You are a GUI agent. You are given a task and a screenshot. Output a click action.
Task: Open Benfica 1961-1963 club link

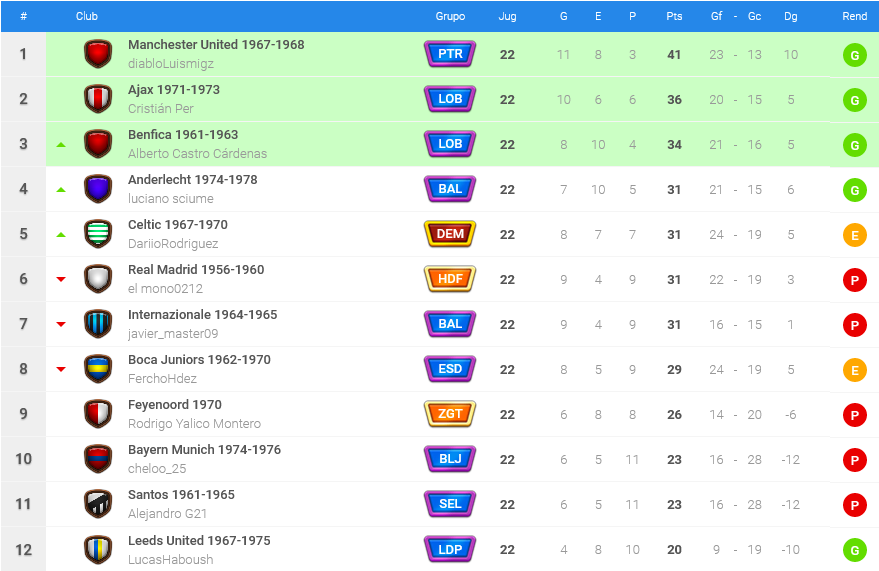click(183, 134)
